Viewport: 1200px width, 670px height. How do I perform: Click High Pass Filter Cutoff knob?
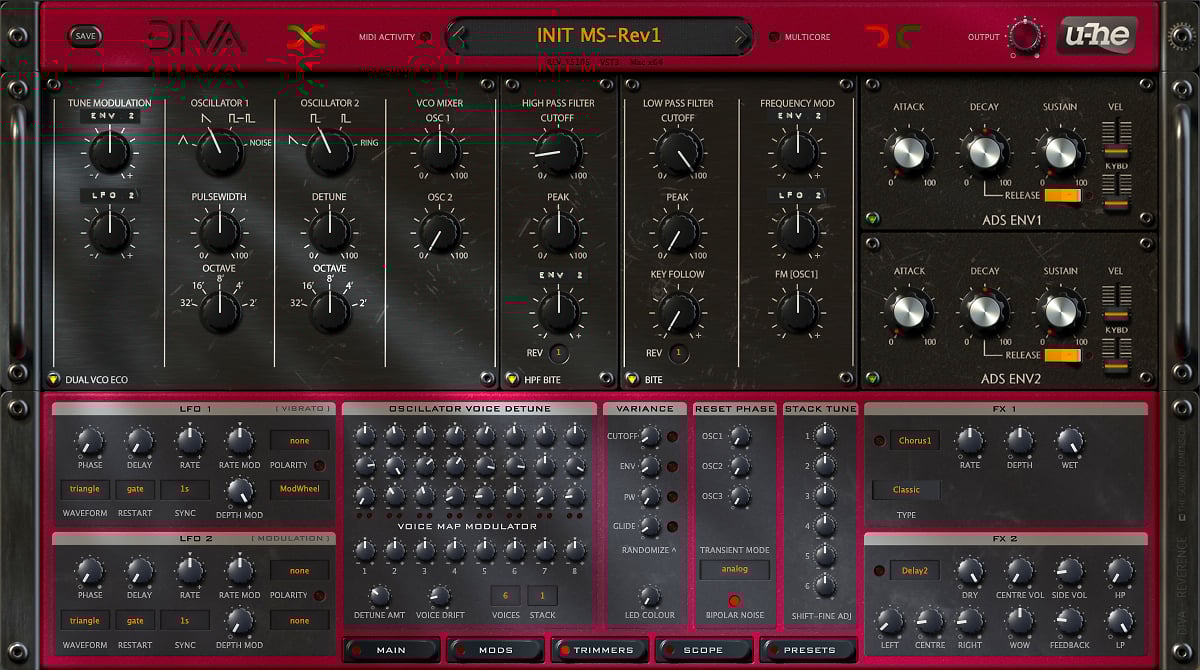[x=558, y=152]
